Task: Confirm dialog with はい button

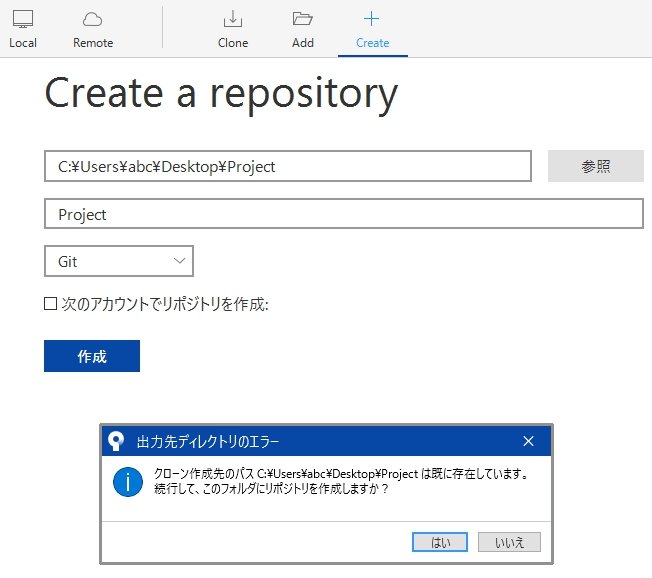Action: (440, 542)
